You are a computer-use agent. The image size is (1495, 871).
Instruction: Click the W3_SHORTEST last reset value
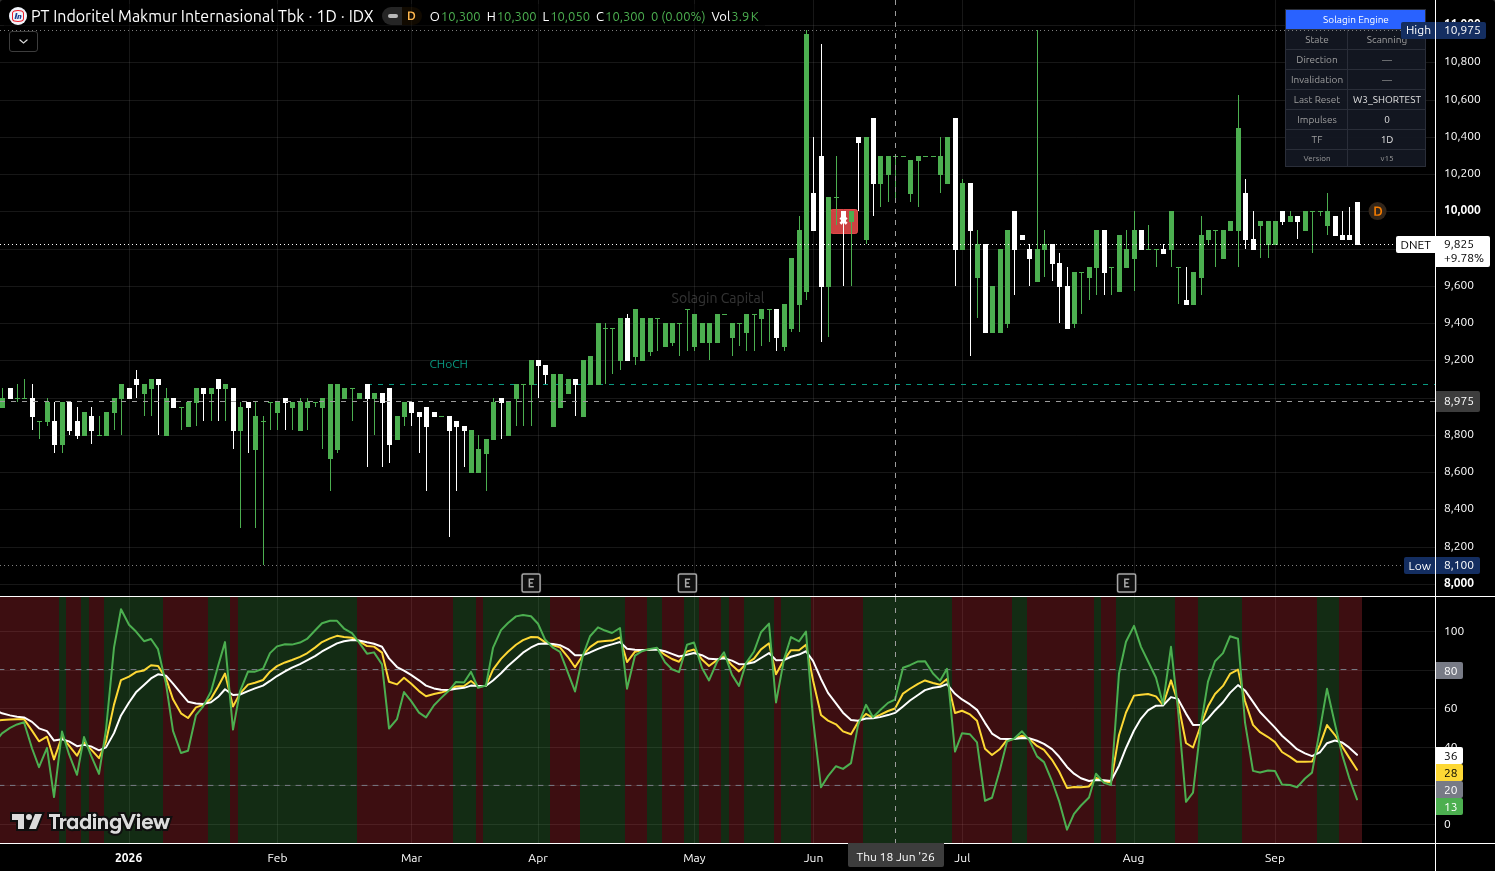pyautogui.click(x=1386, y=100)
